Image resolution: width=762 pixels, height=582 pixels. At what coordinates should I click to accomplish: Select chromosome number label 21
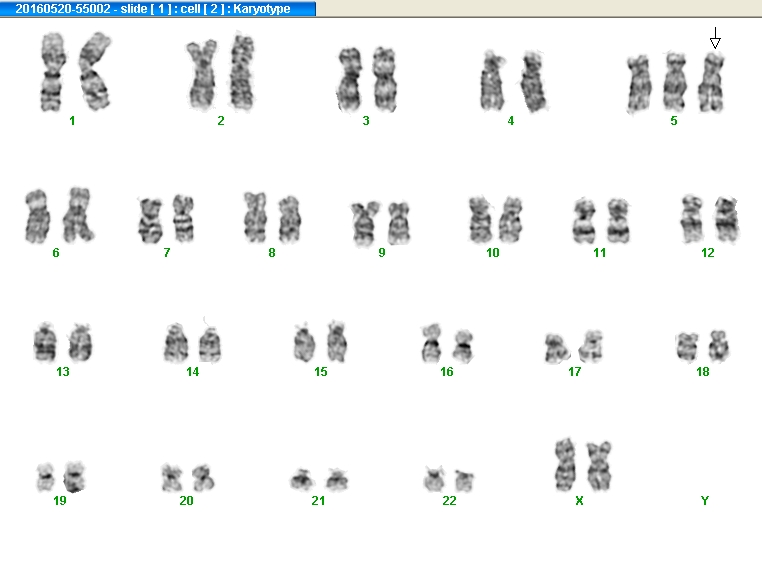point(318,501)
